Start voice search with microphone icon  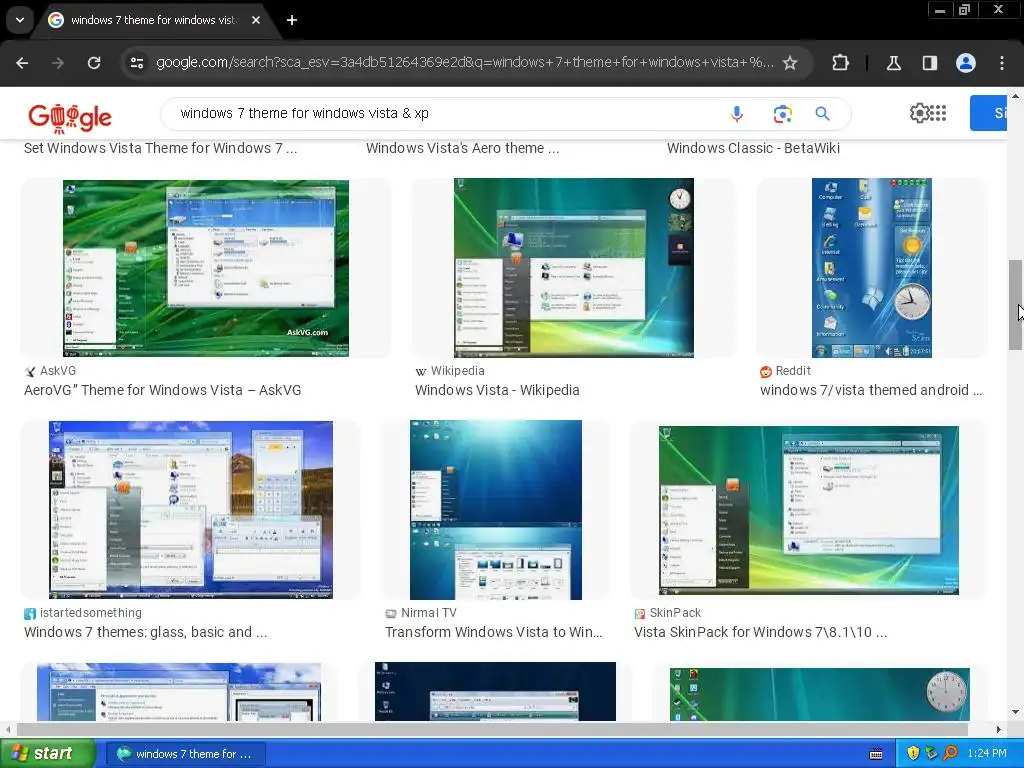click(x=737, y=114)
